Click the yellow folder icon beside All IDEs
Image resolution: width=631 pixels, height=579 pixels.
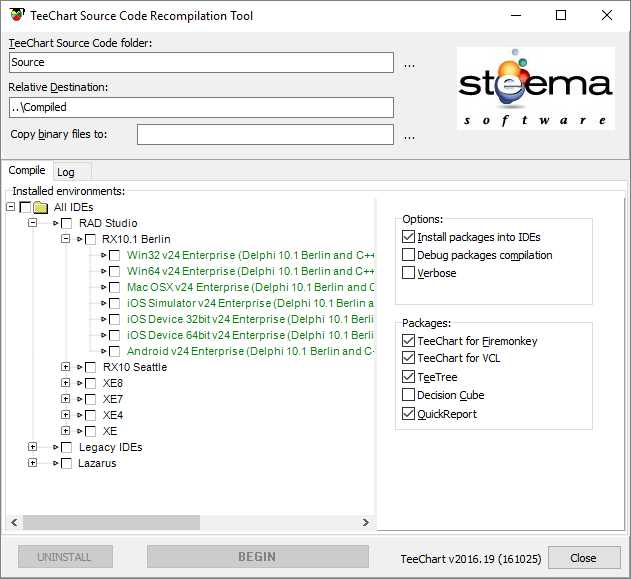click(x=41, y=207)
